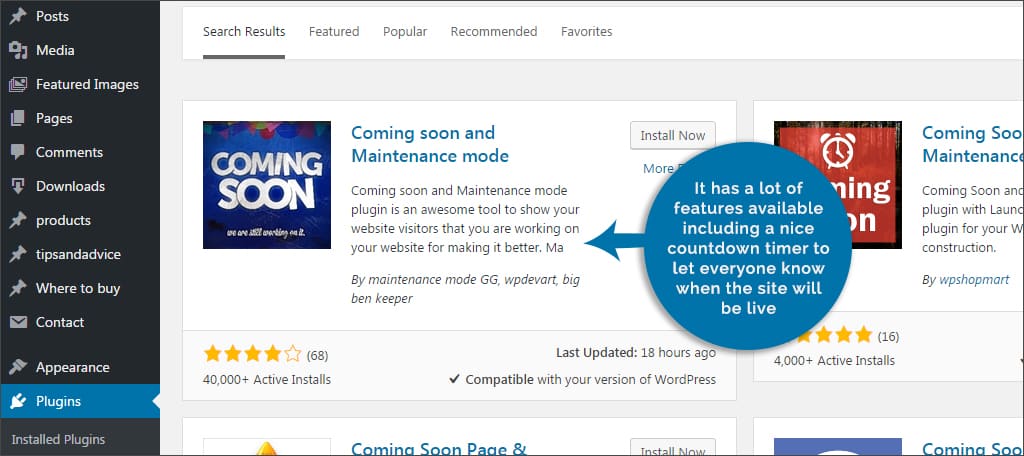The height and width of the screenshot is (456, 1024).
Task: Click the Appearance paintbrush icon
Action: point(18,367)
